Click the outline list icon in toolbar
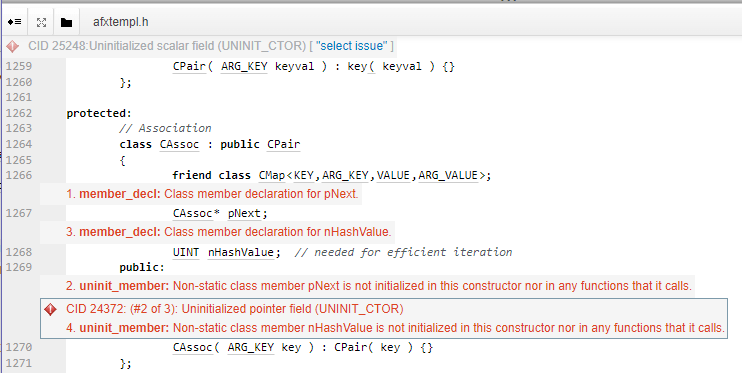Screen dimensions: 742x373 [15, 22]
